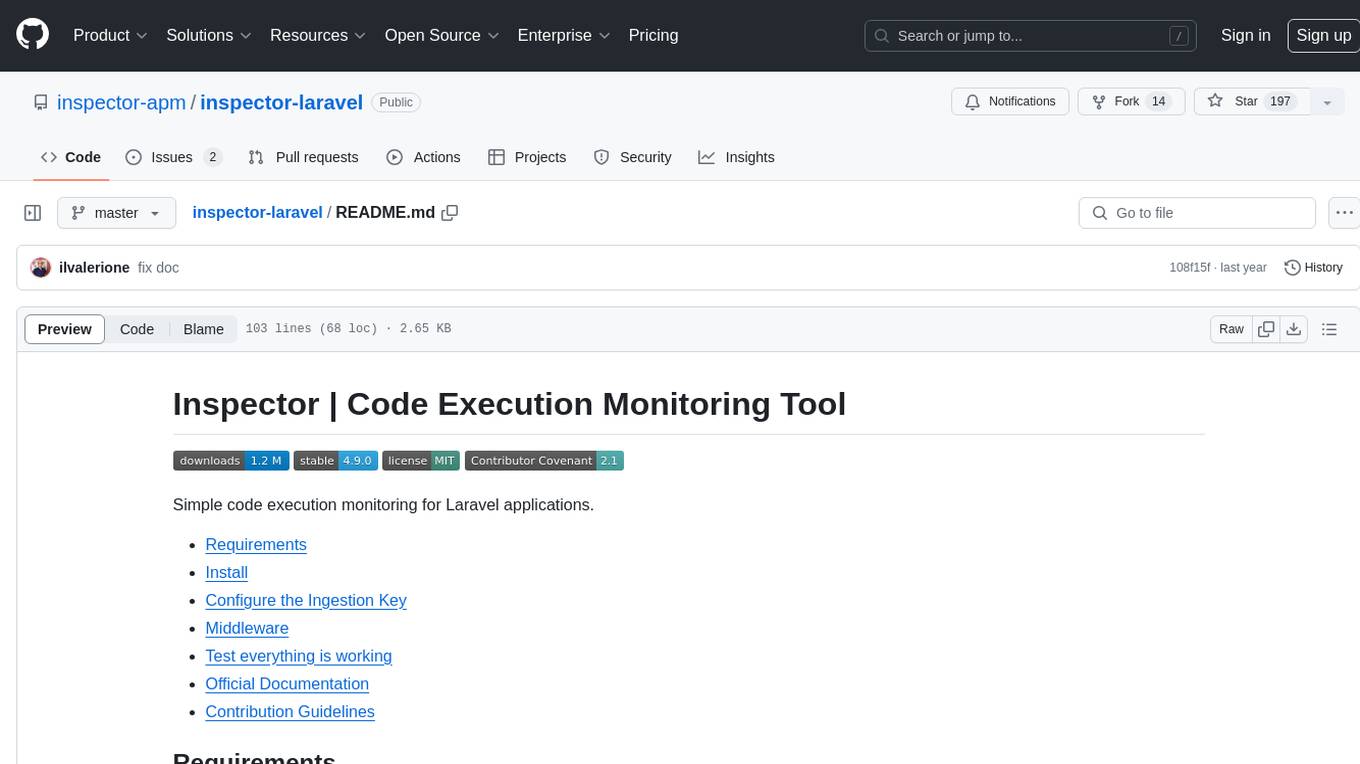Open the Pricing page
Screen dimensions: 1360x764
tap(653, 35)
